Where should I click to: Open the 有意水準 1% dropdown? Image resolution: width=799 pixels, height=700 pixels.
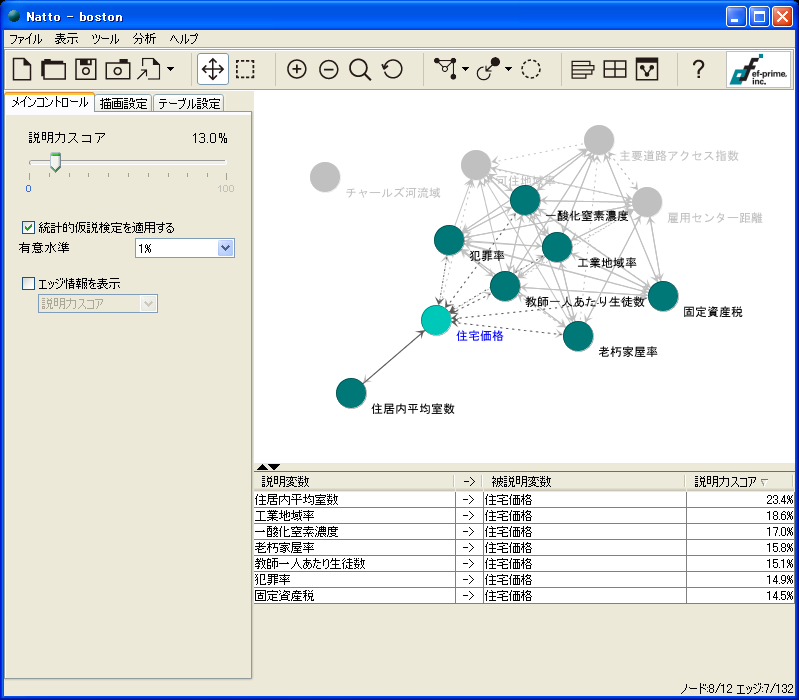click(x=225, y=248)
